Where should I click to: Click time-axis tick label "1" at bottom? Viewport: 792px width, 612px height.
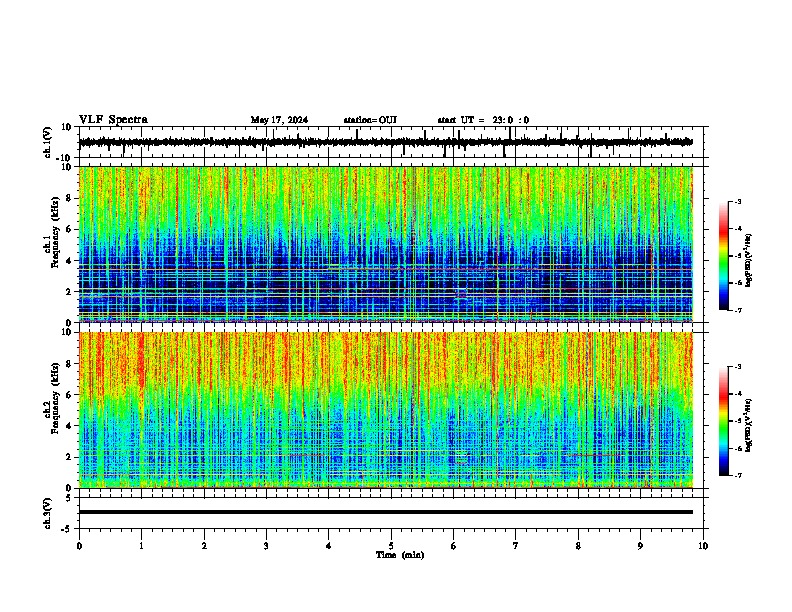click(141, 546)
